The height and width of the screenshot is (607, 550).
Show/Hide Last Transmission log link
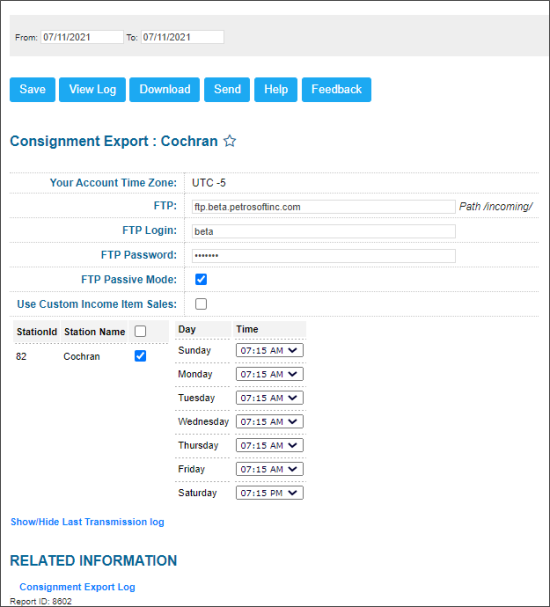click(x=87, y=522)
